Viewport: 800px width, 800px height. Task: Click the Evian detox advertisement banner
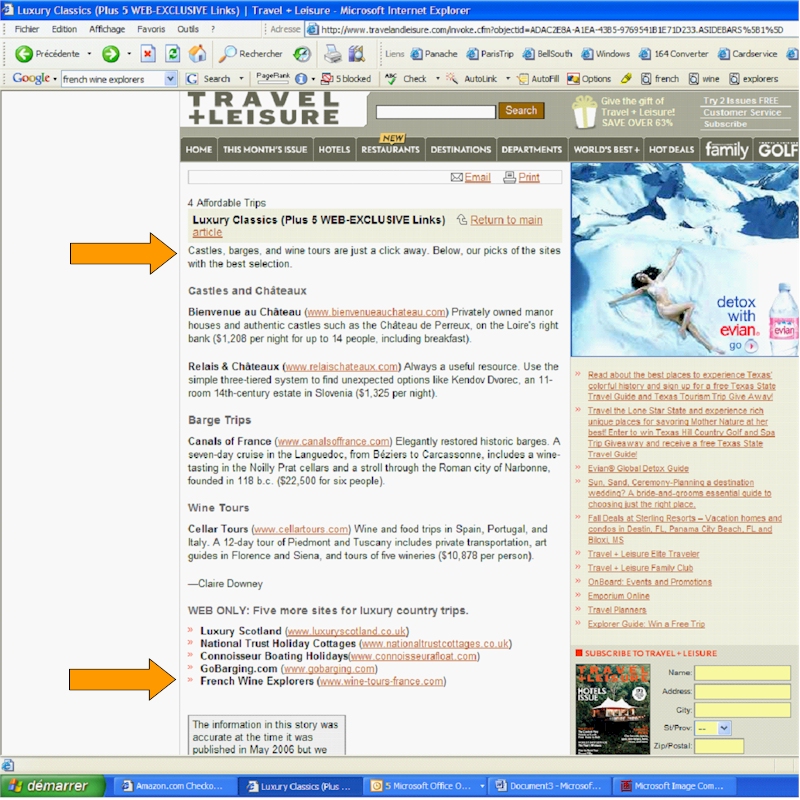point(685,260)
